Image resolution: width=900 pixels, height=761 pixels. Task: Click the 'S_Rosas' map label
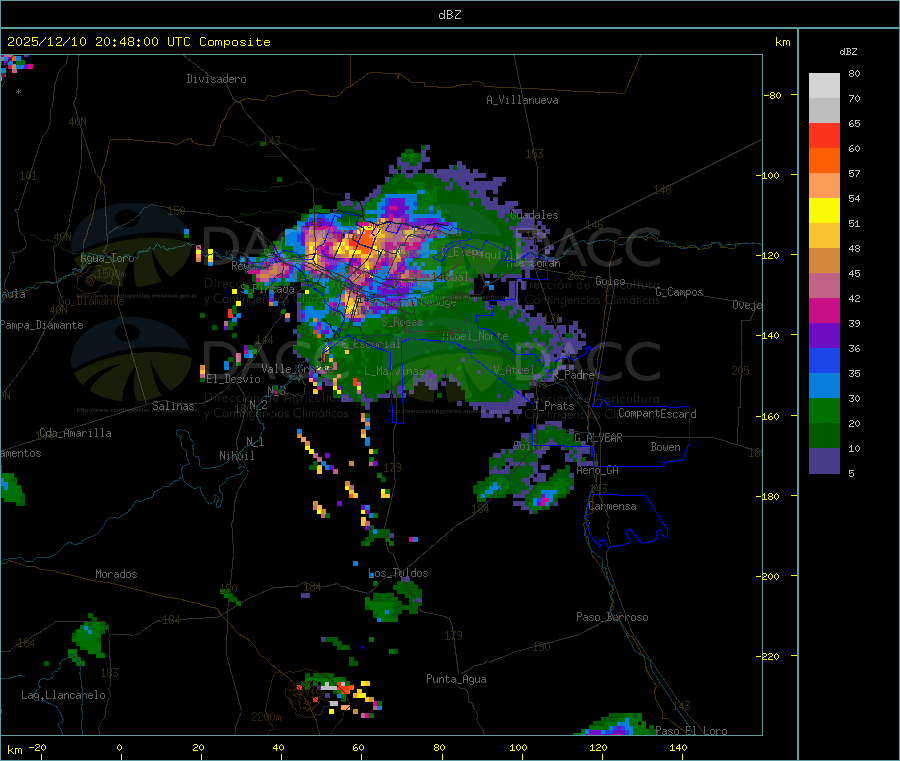pos(402,322)
